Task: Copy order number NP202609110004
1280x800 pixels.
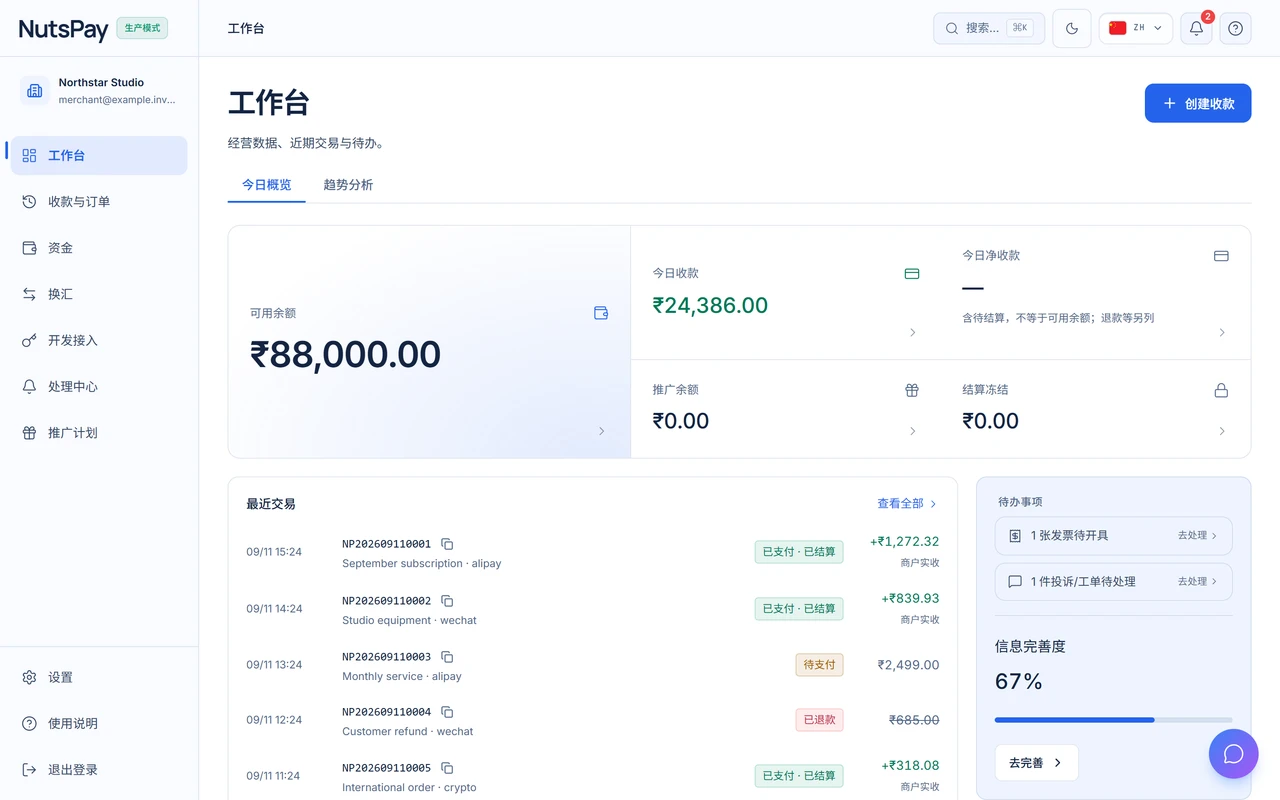Action: tap(447, 712)
